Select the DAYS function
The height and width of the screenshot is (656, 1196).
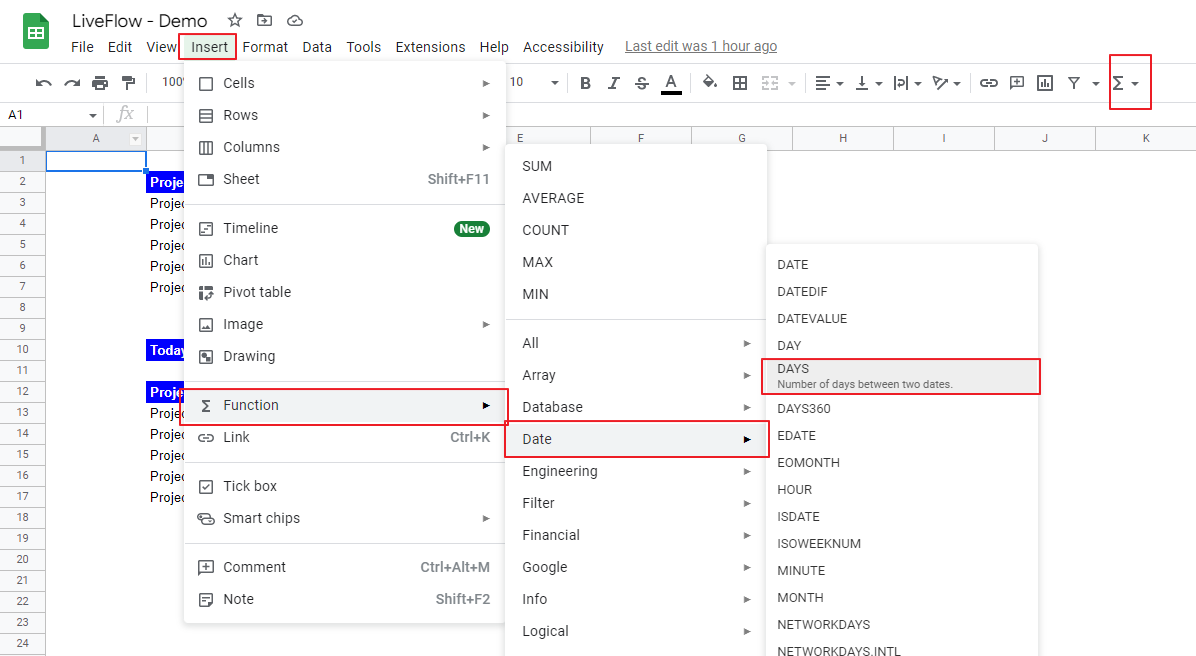tap(901, 376)
